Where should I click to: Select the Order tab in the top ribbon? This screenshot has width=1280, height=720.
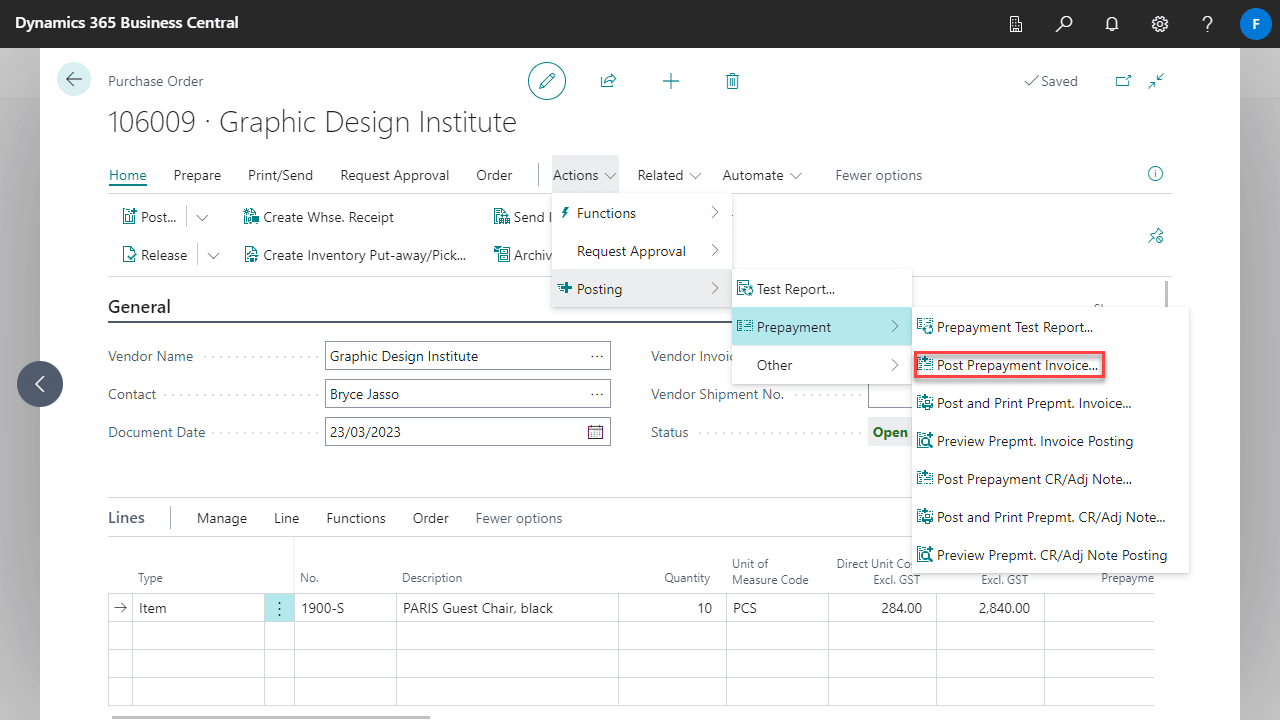[x=494, y=175]
